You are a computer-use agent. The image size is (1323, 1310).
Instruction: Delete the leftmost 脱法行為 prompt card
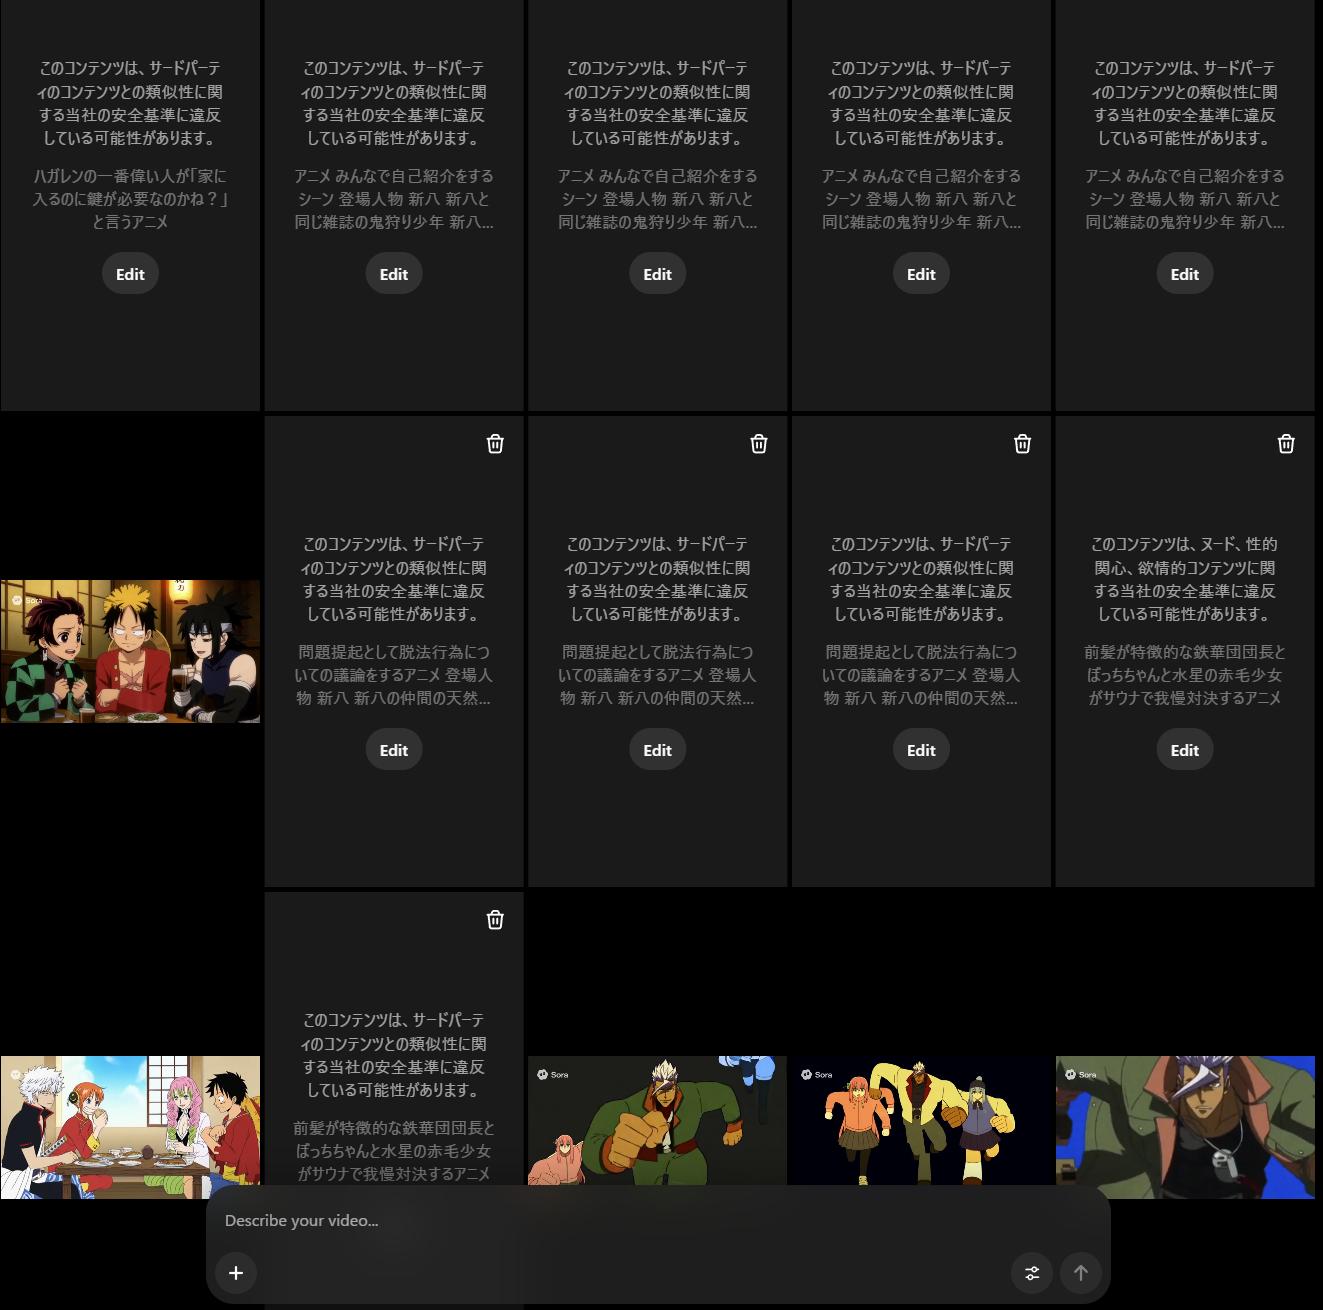[x=495, y=444]
